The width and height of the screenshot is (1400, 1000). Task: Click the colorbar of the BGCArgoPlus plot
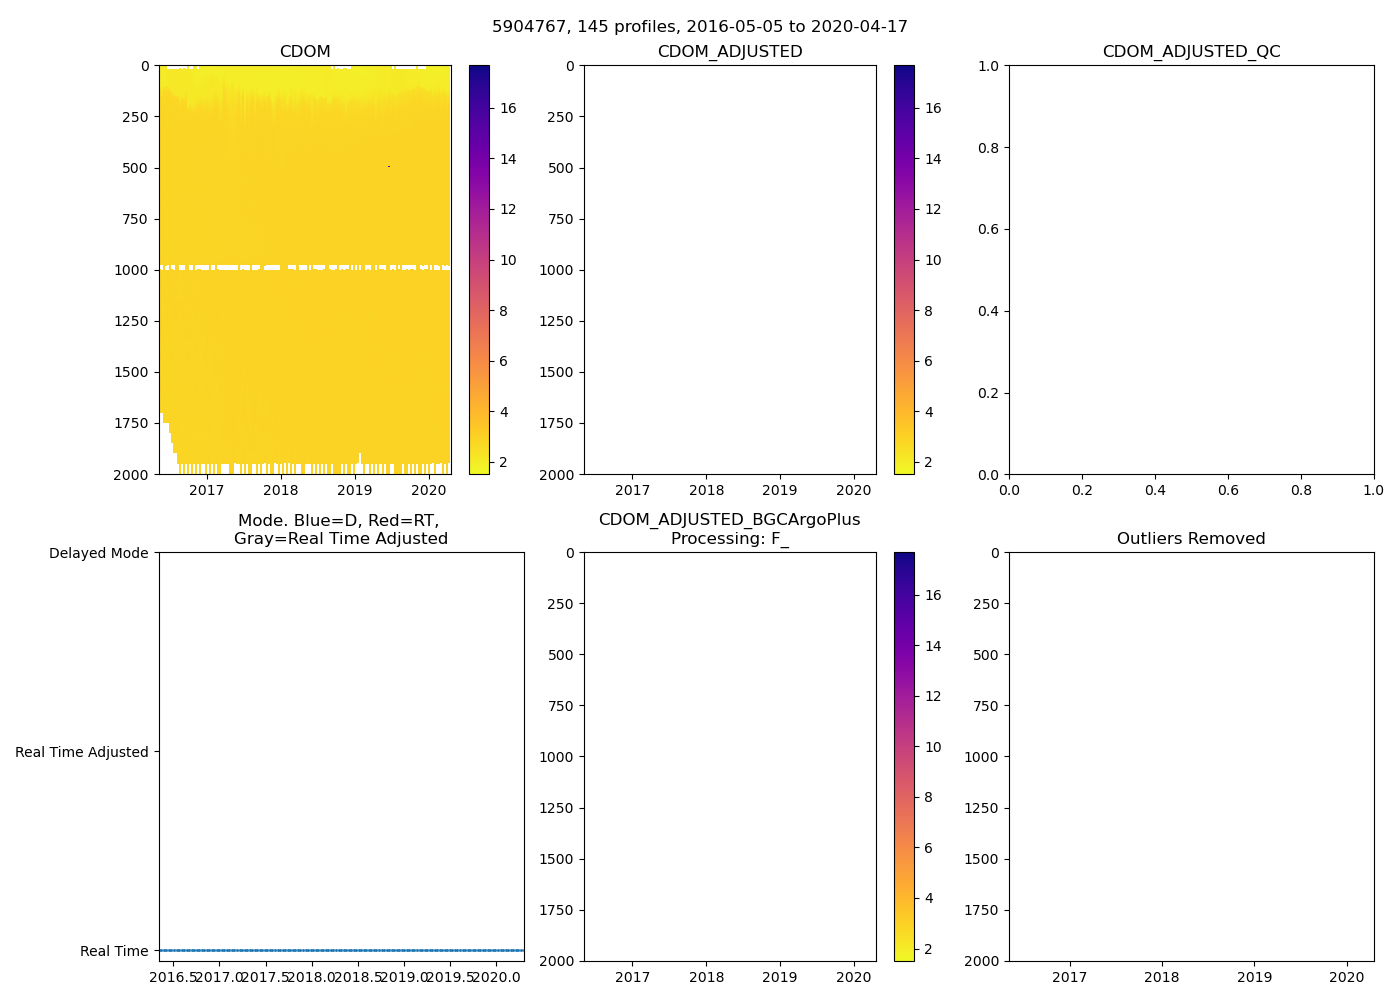coord(904,757)
